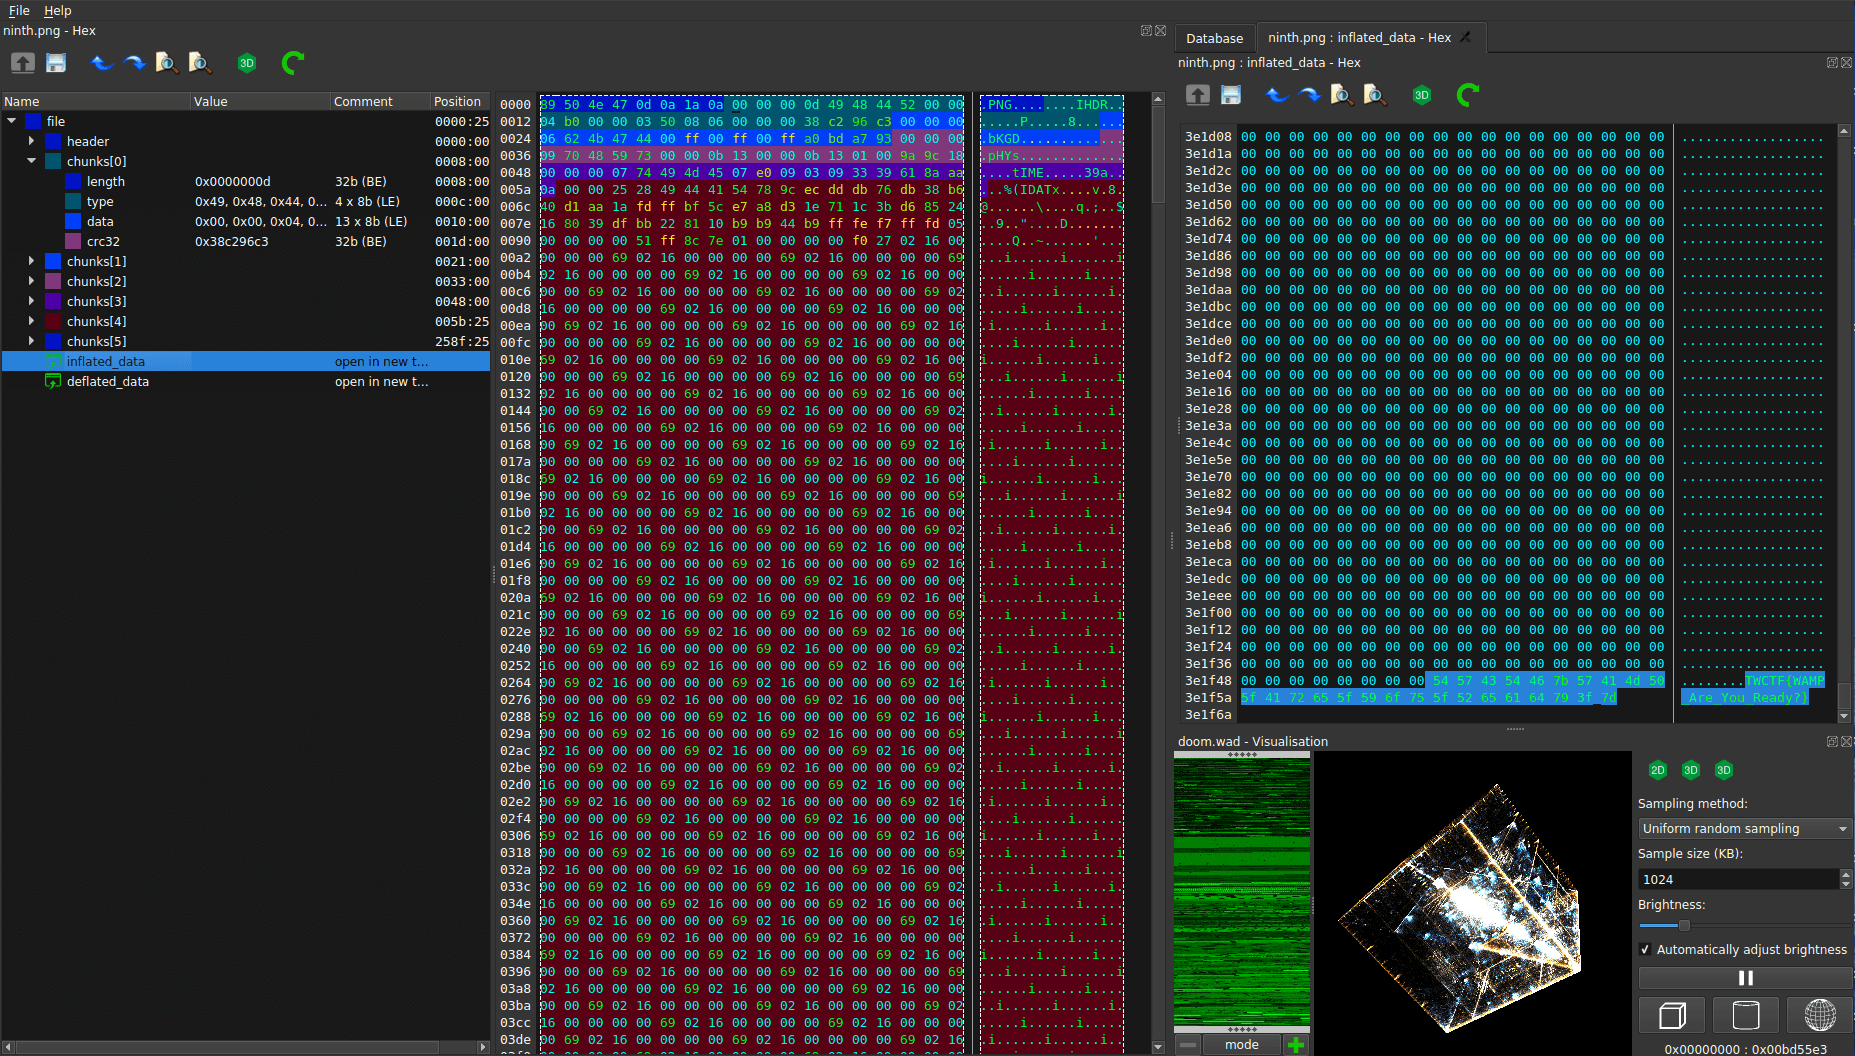Screen dimensions: 1855x1056
Task: Expand the header tree node
Action: [31, 141]
